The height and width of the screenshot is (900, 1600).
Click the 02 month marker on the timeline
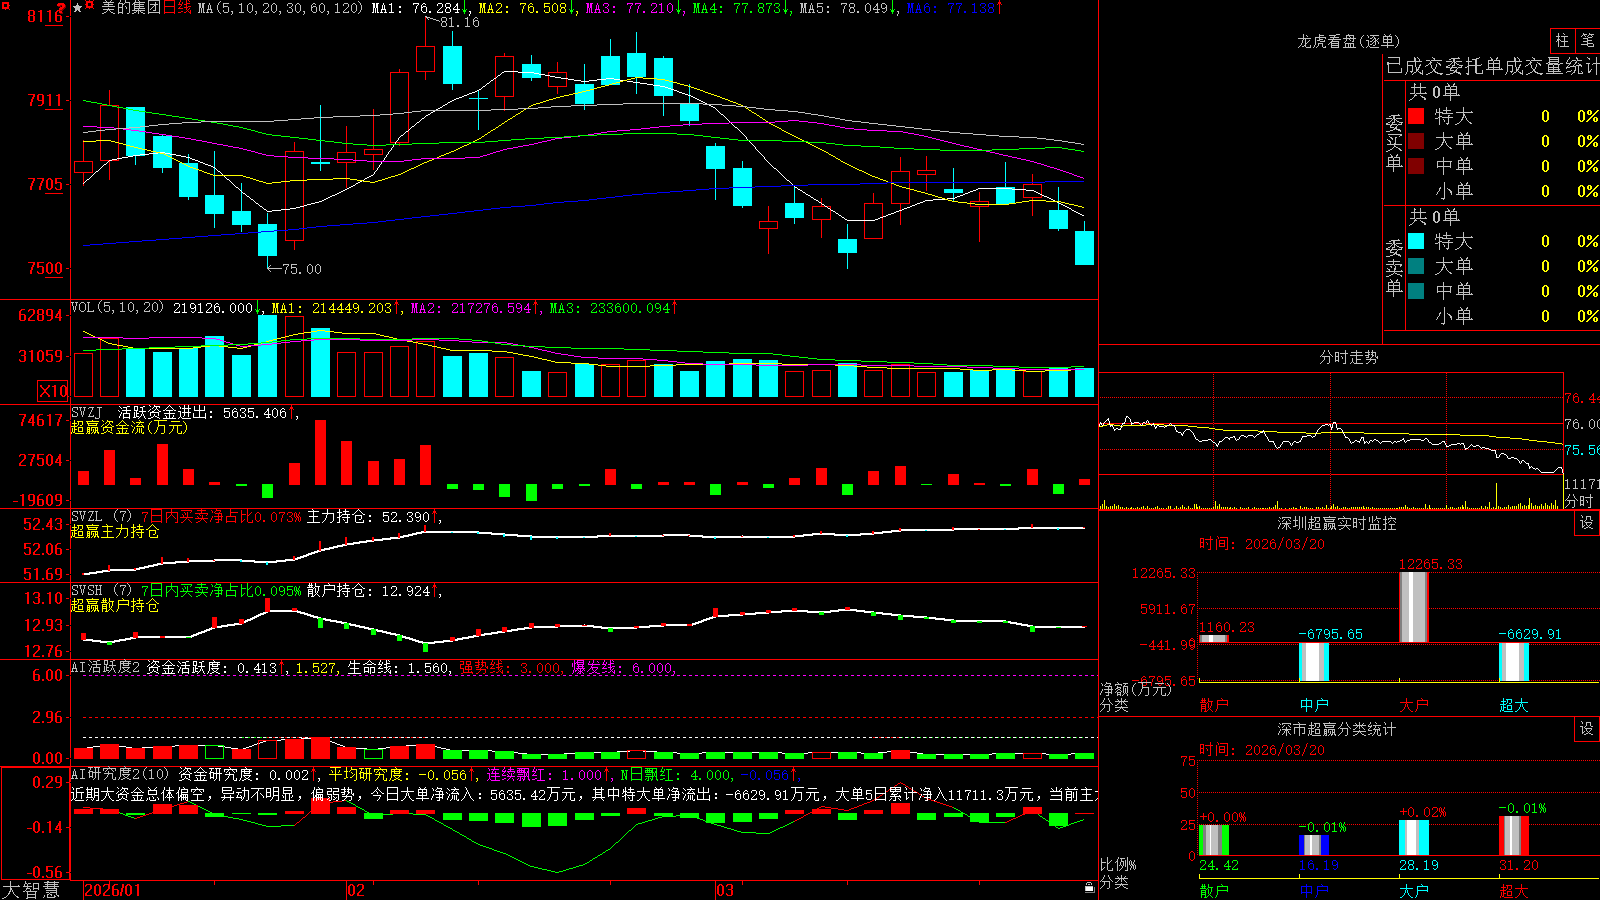click(356, 890)
